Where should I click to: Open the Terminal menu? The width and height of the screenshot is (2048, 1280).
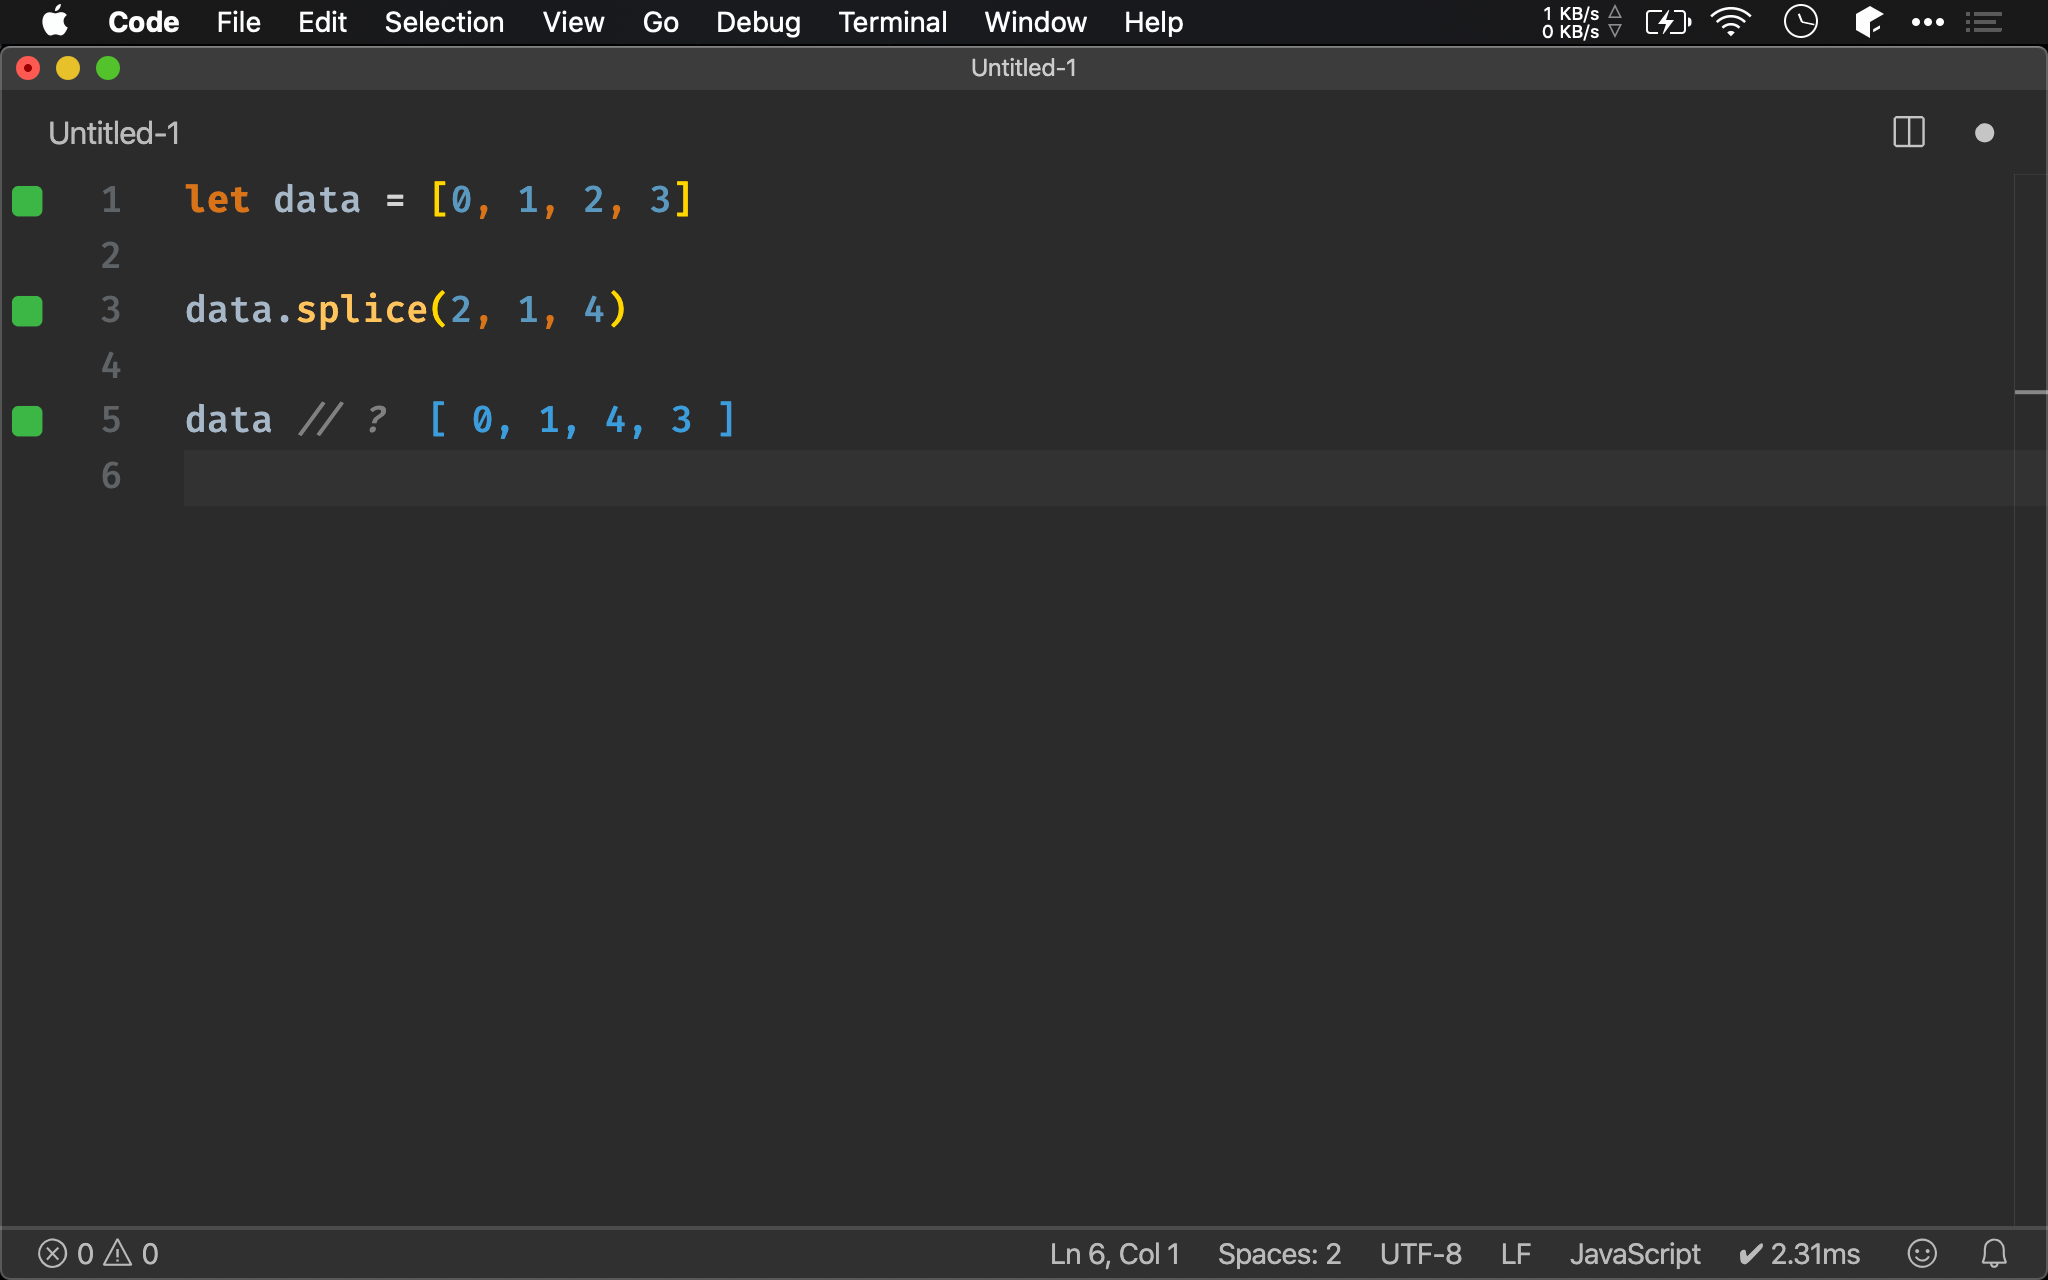[x=891, y=21]
